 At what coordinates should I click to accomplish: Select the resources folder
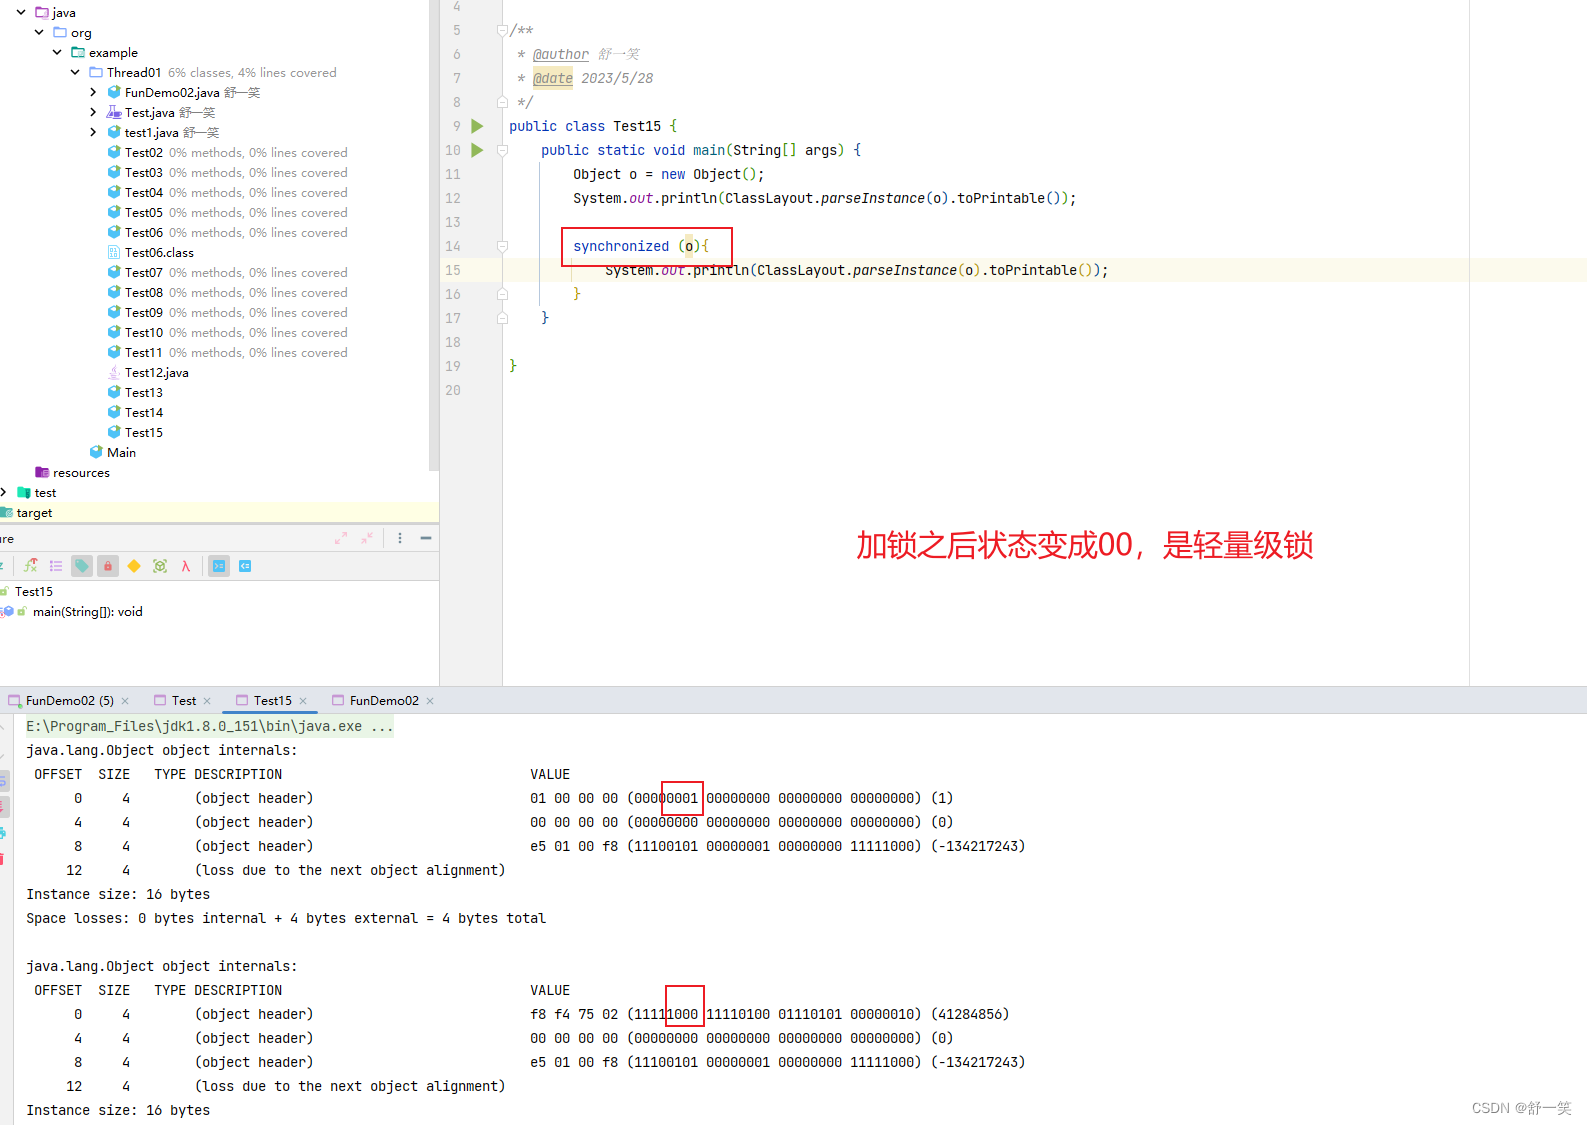pyautogui.click(x=81, y=472)
